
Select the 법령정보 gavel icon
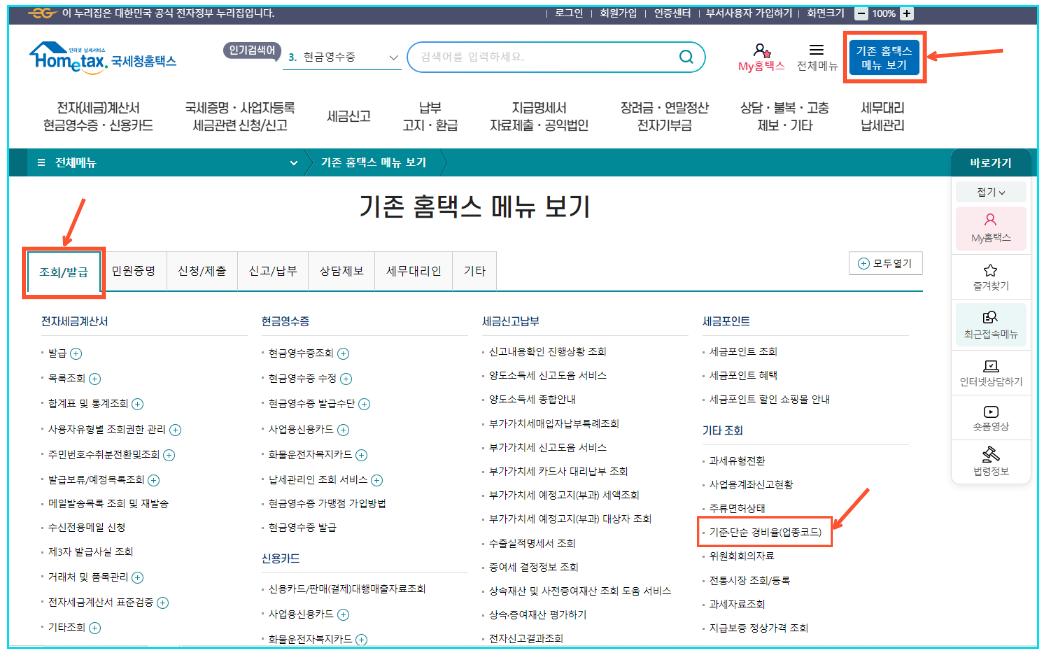pos(989,462)
